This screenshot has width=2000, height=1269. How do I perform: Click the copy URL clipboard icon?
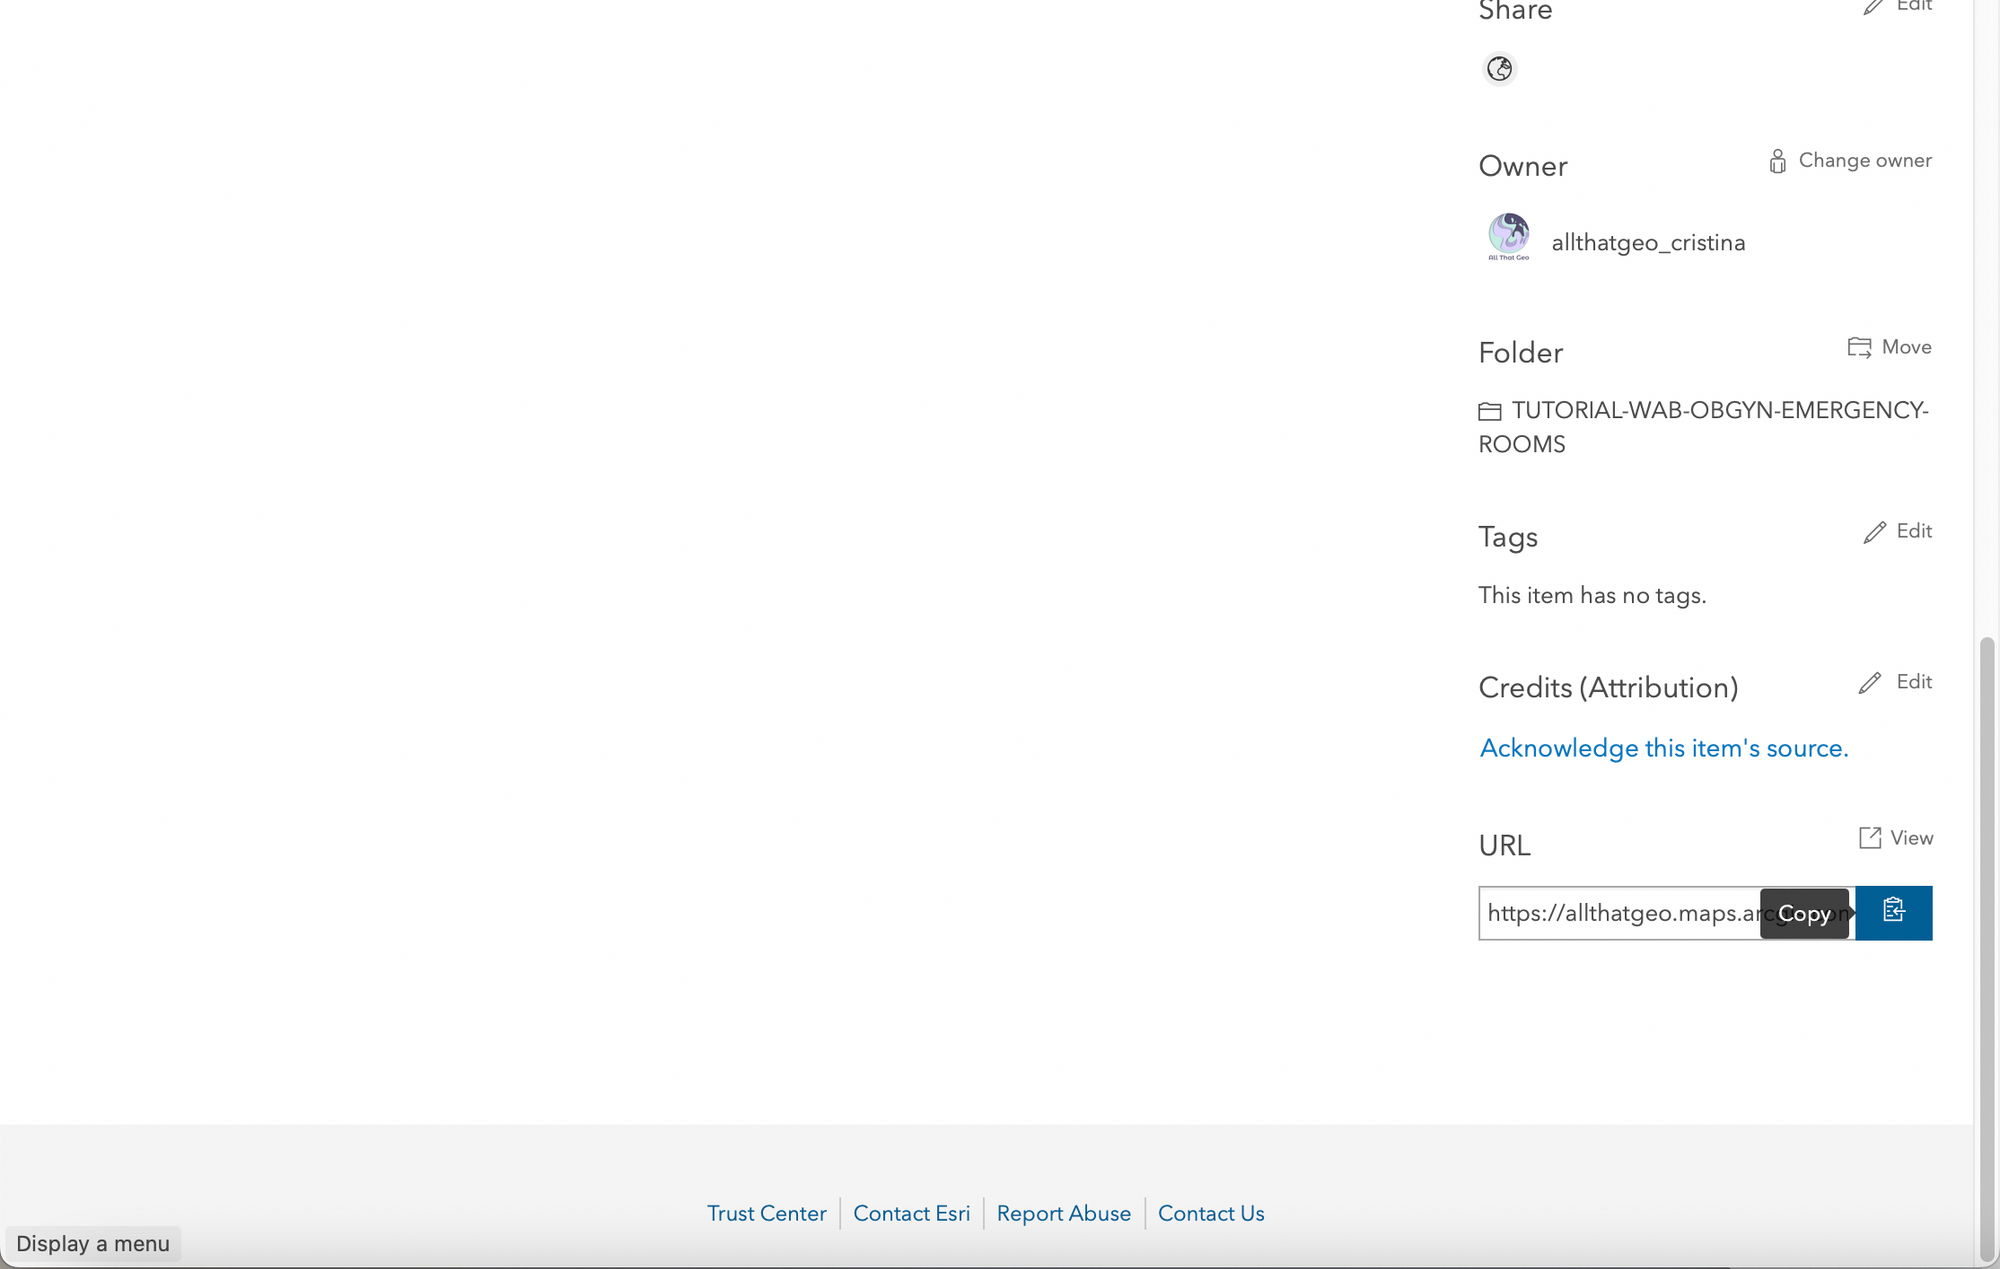[1893, 912]
